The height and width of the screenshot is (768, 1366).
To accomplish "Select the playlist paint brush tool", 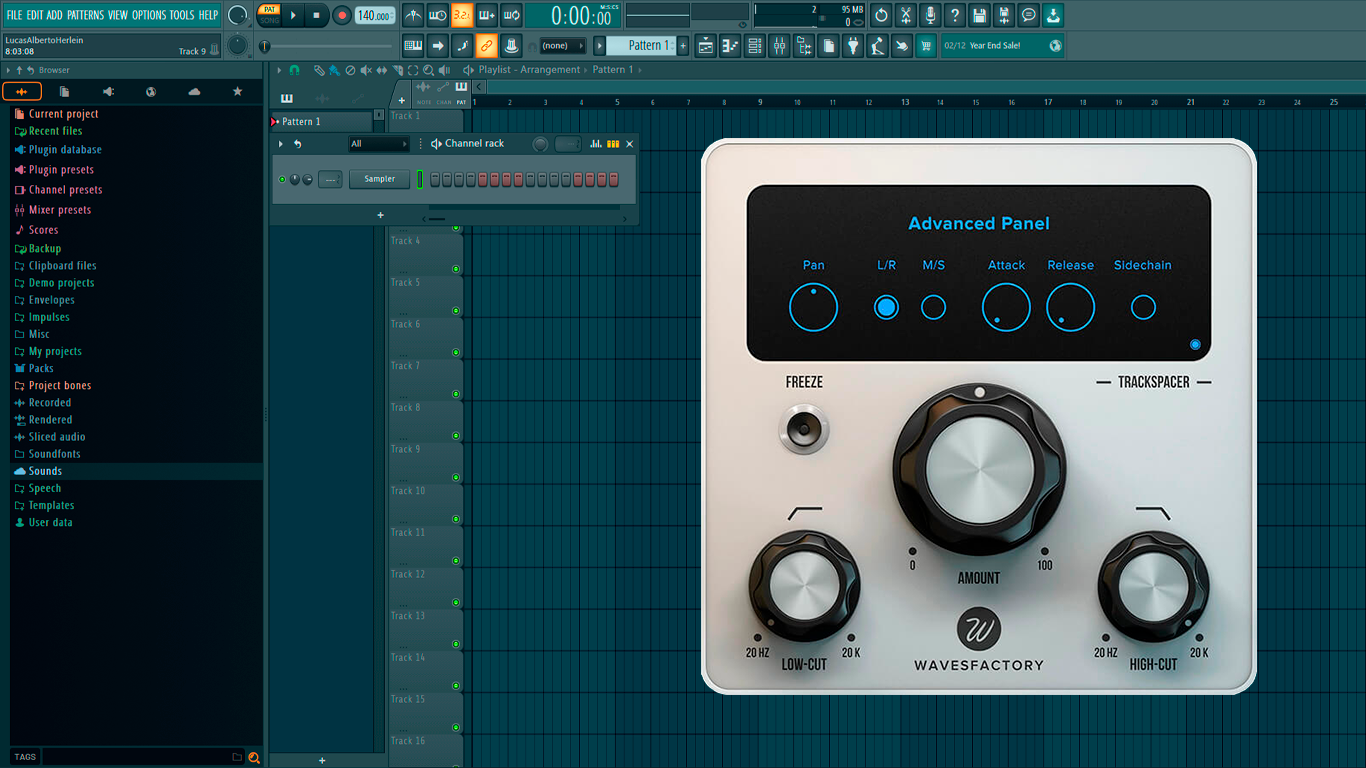I will pos(334,70).
